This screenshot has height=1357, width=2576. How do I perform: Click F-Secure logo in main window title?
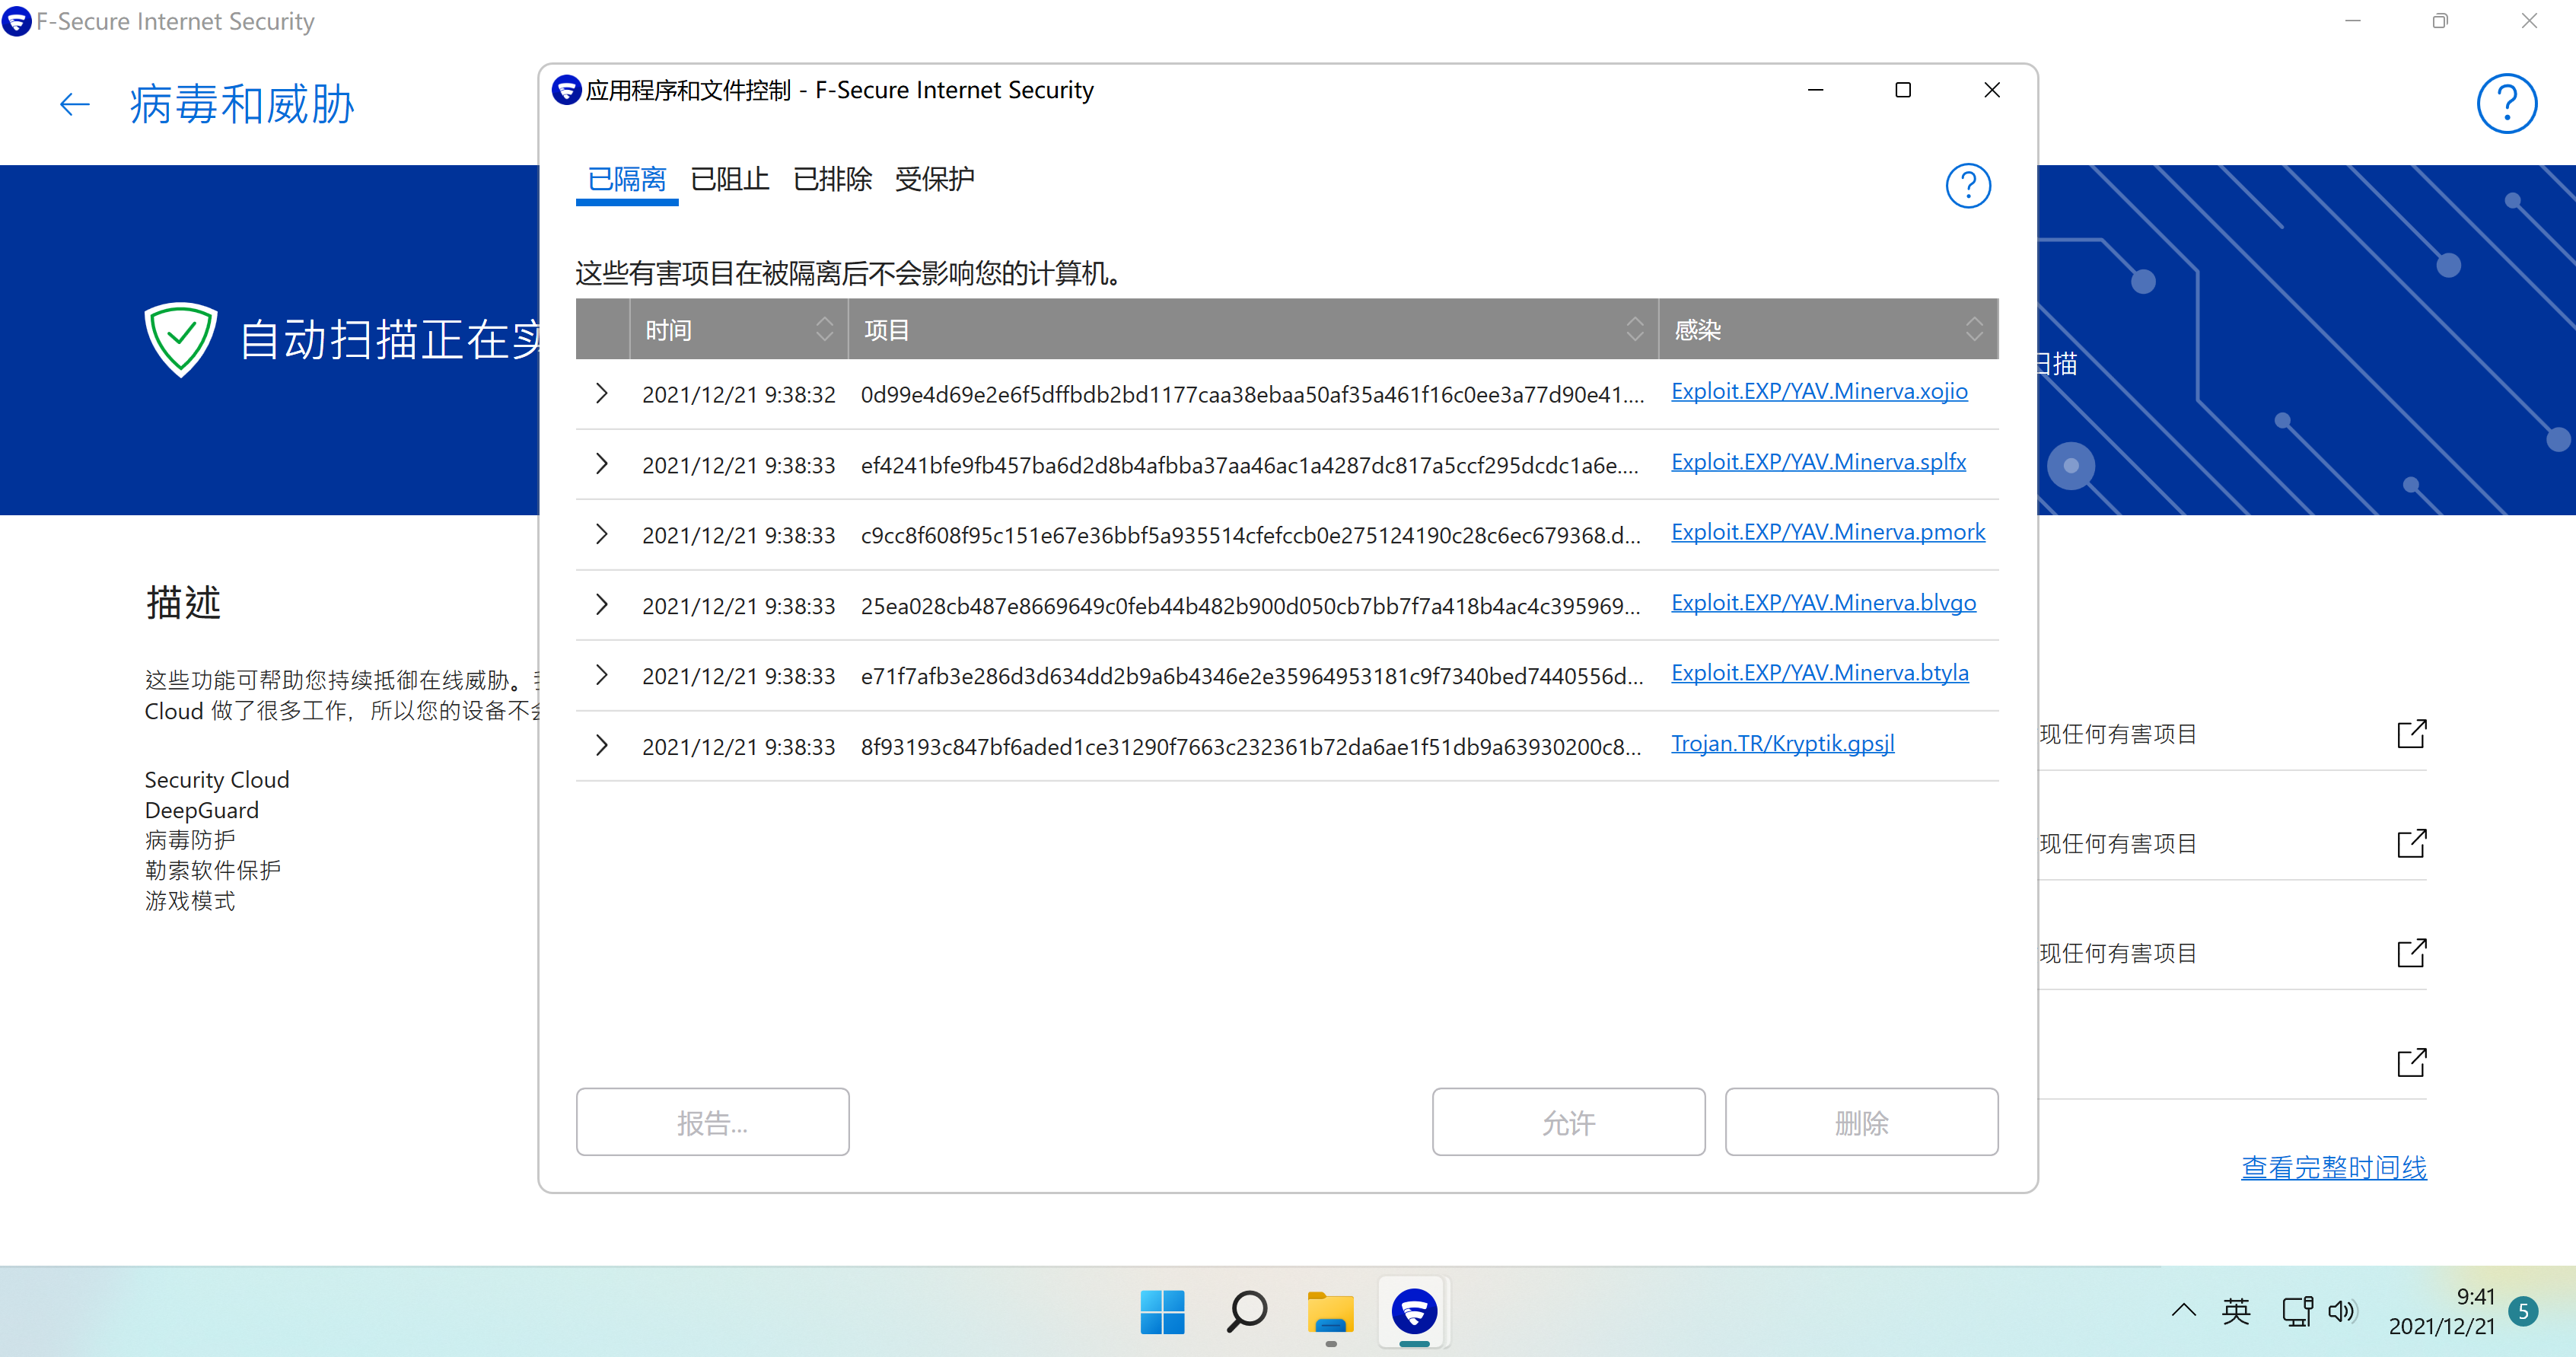pyautogui.click(x=17, y=21)
